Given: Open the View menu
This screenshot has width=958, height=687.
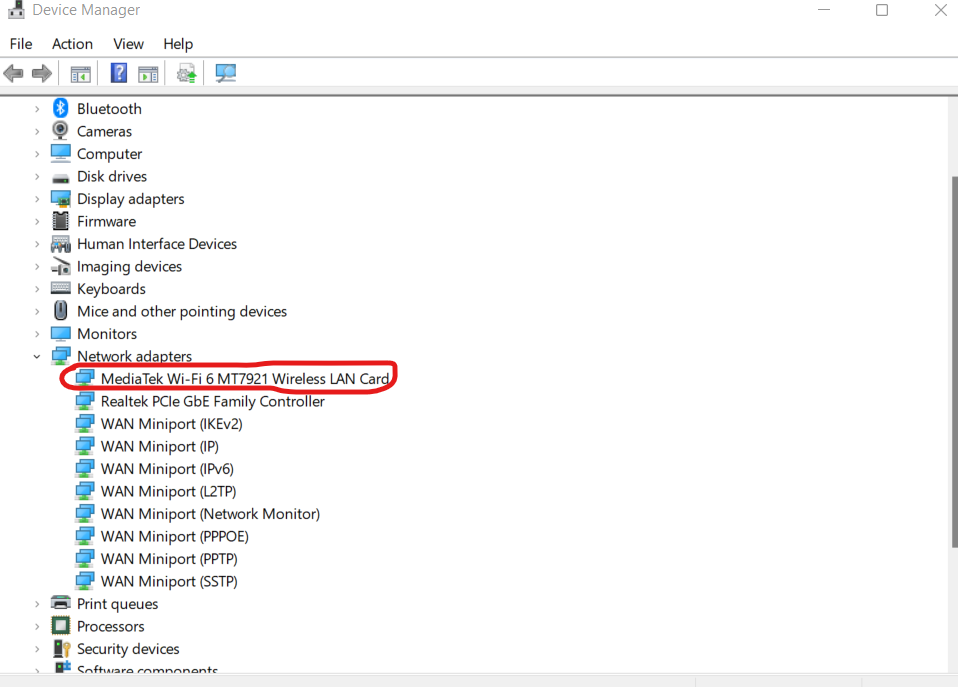Looking at the screenshot, I should coord(128,44).
